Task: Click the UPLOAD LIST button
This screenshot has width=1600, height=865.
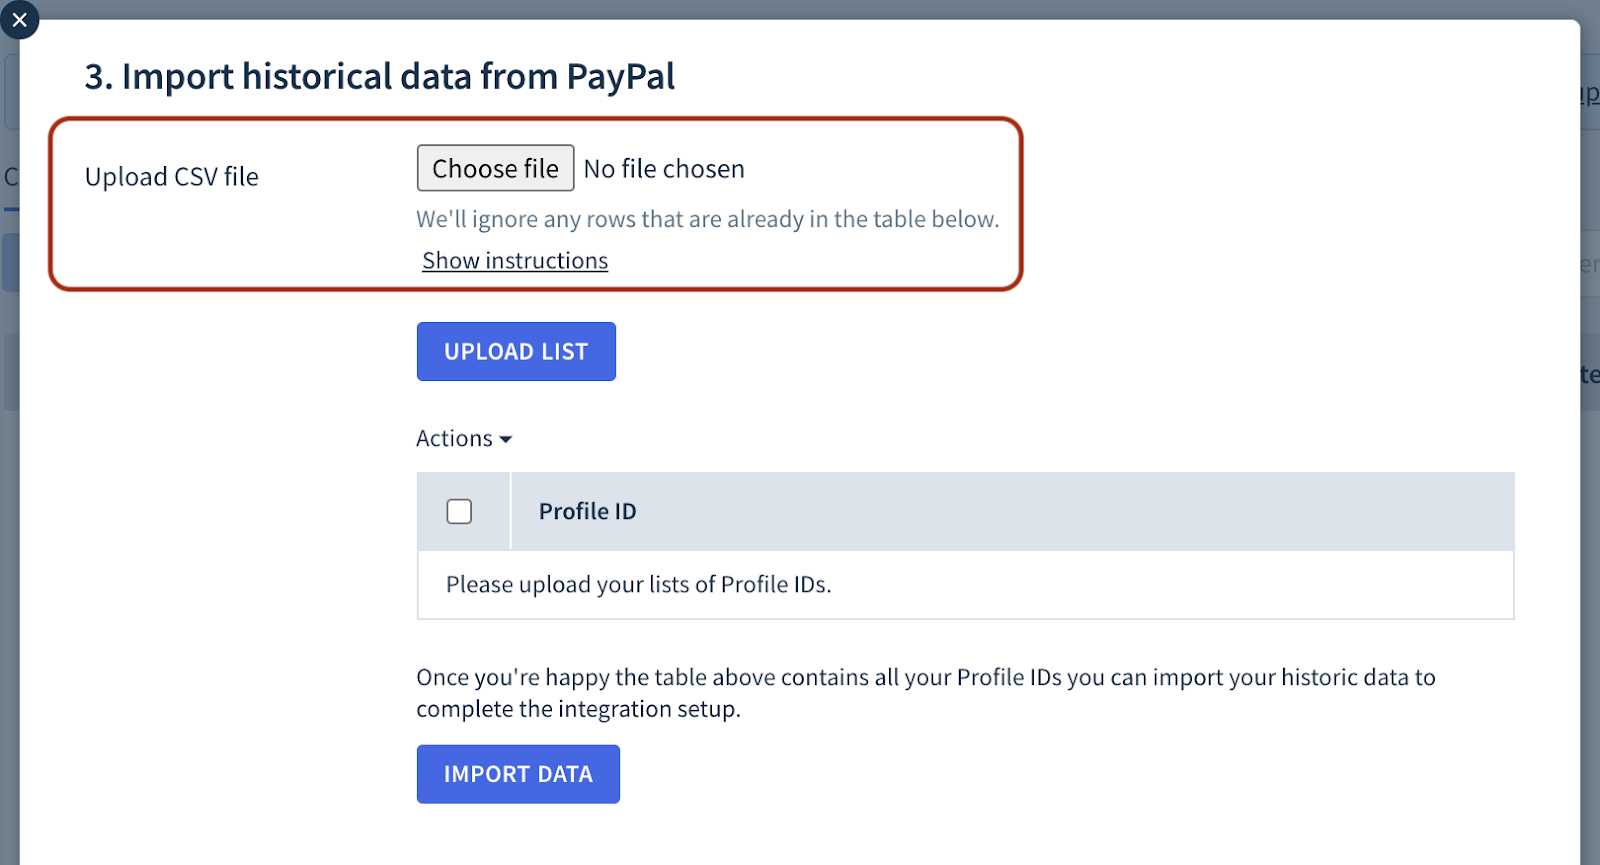Action: pos(516,351)
